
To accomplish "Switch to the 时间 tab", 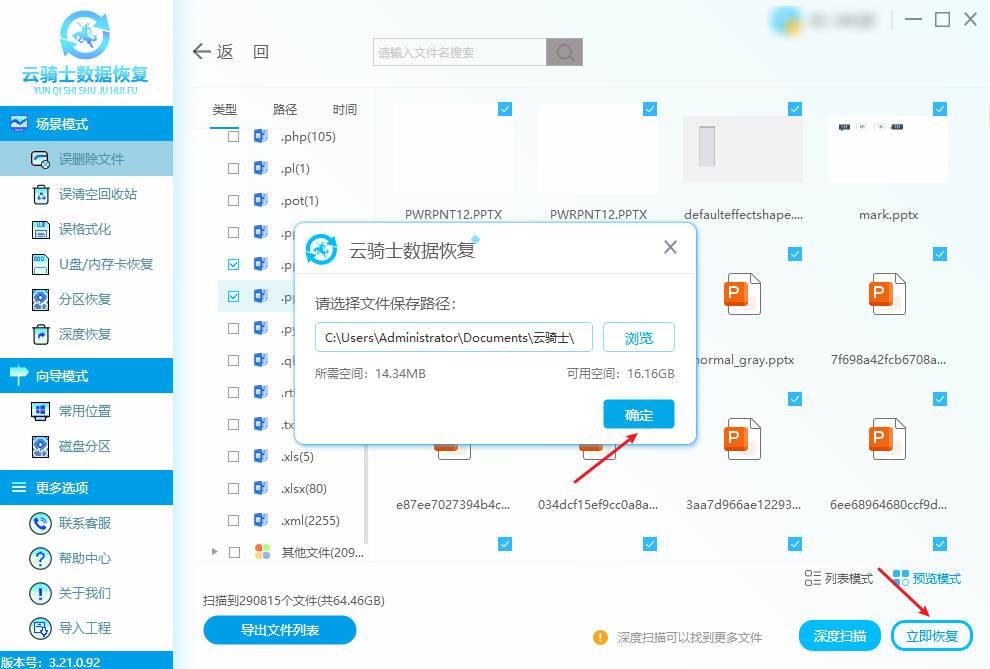I will pyautogui.click(x=345, y=110).
